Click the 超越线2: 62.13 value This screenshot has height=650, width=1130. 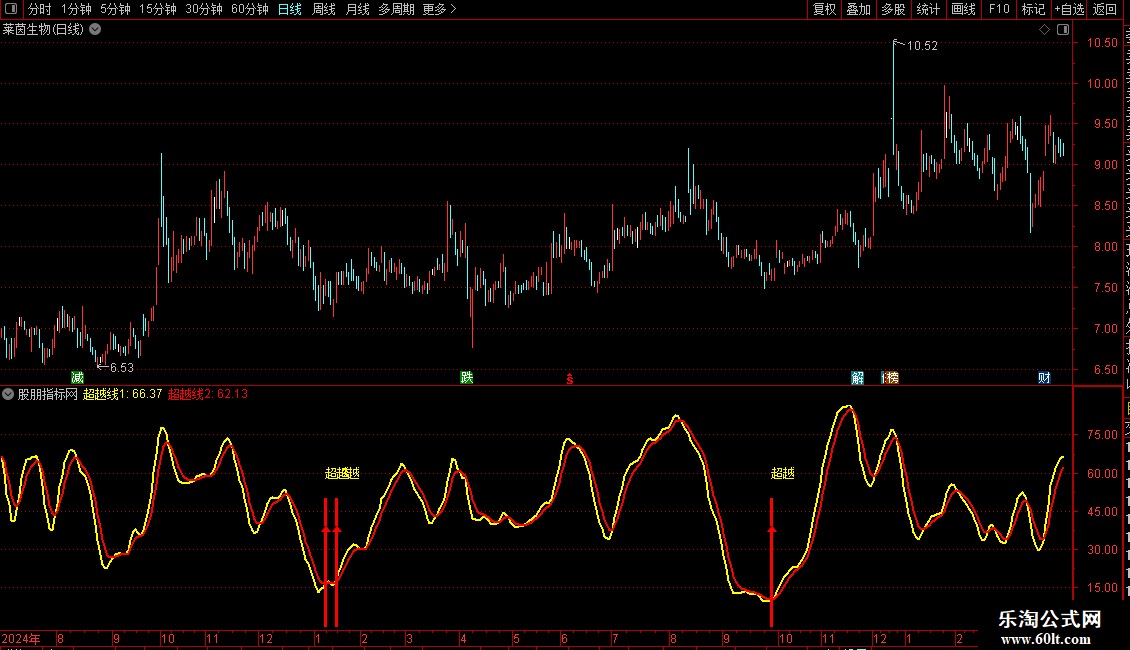point(208,394)
